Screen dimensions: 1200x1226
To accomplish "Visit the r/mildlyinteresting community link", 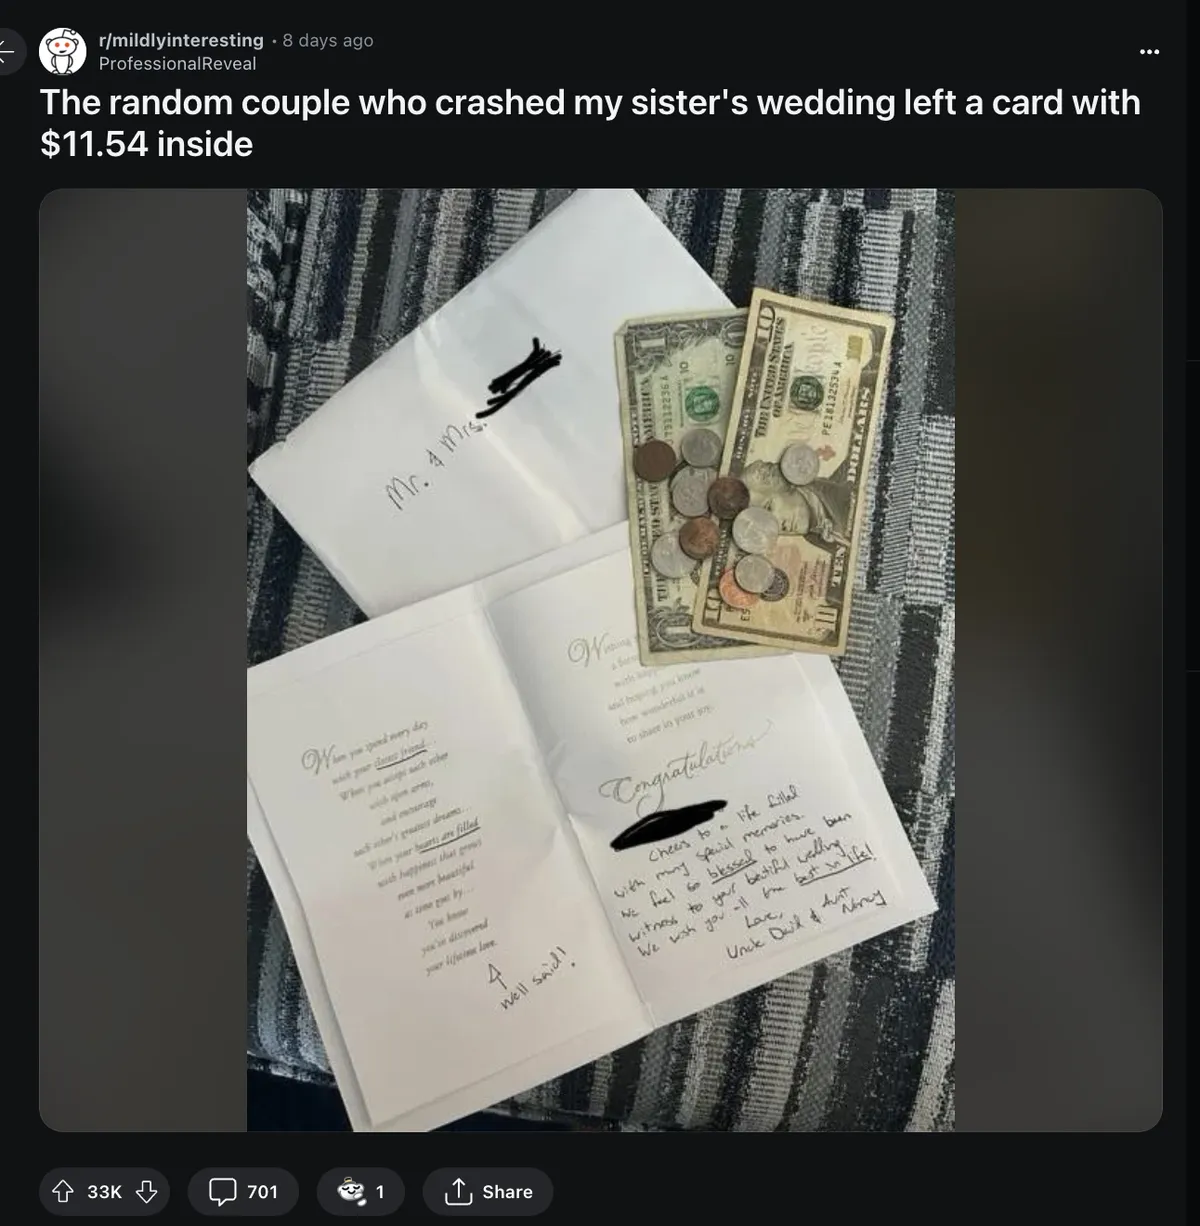I will pyautogui.click(x=181, y=40).
